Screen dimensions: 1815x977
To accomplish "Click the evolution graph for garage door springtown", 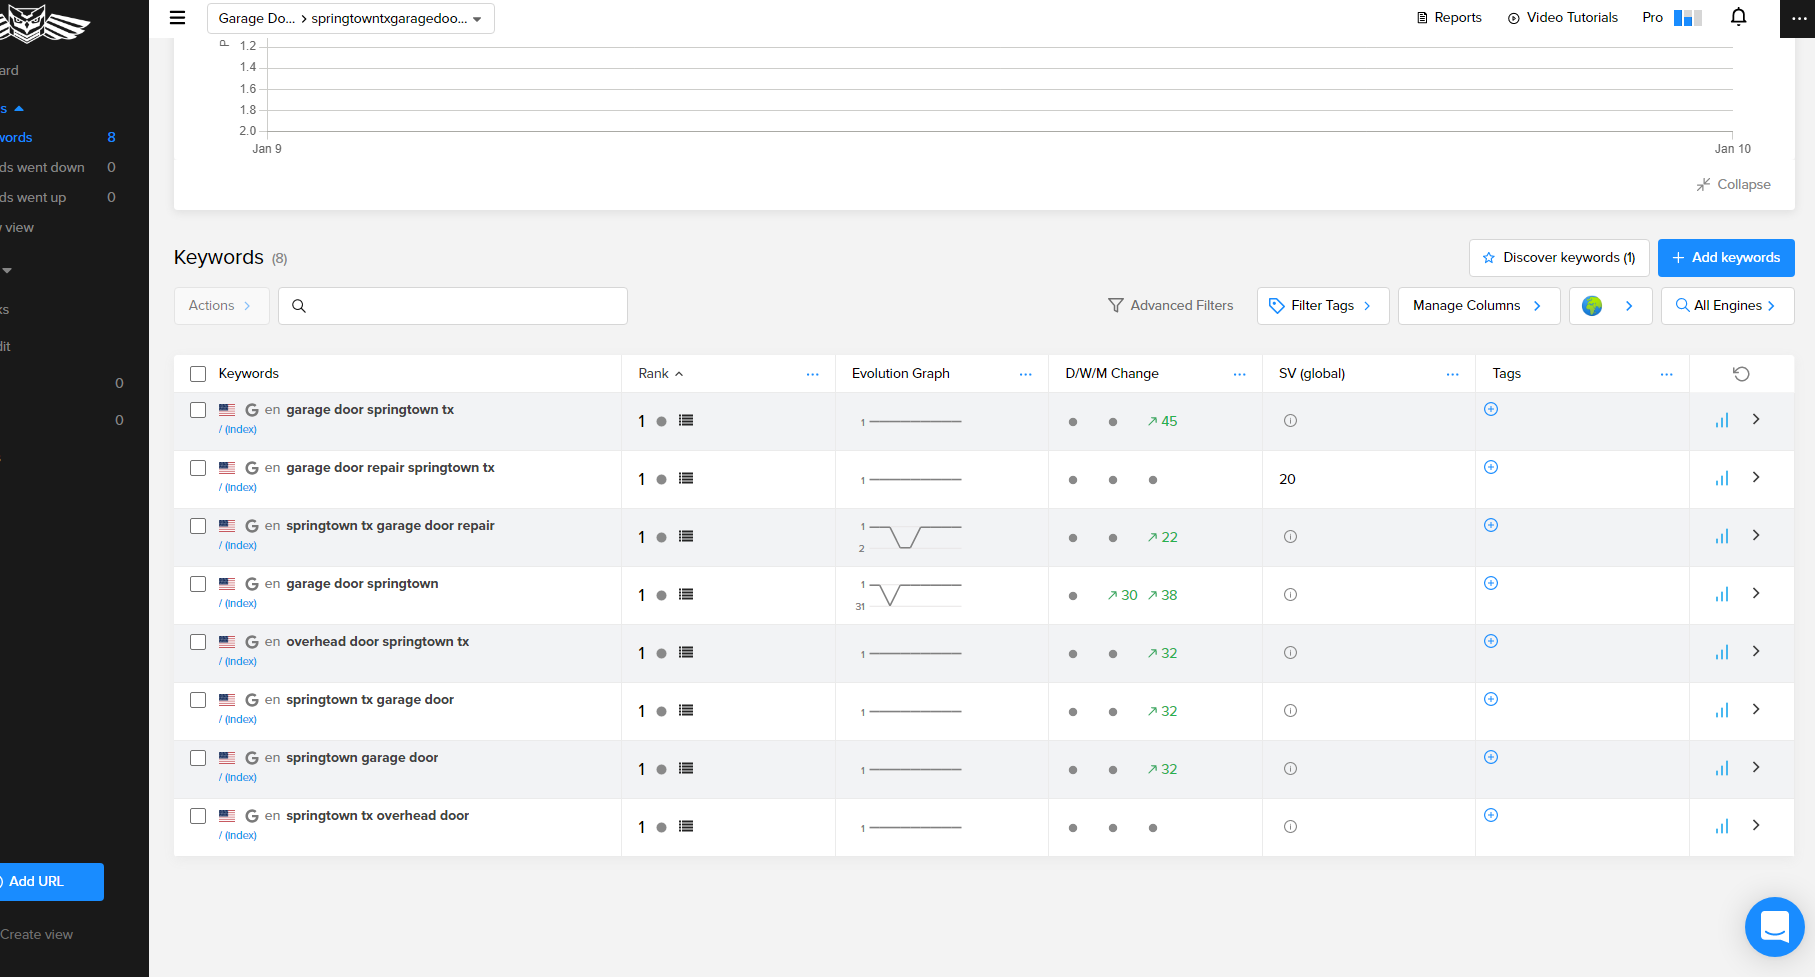I will (x=911, y=595).
